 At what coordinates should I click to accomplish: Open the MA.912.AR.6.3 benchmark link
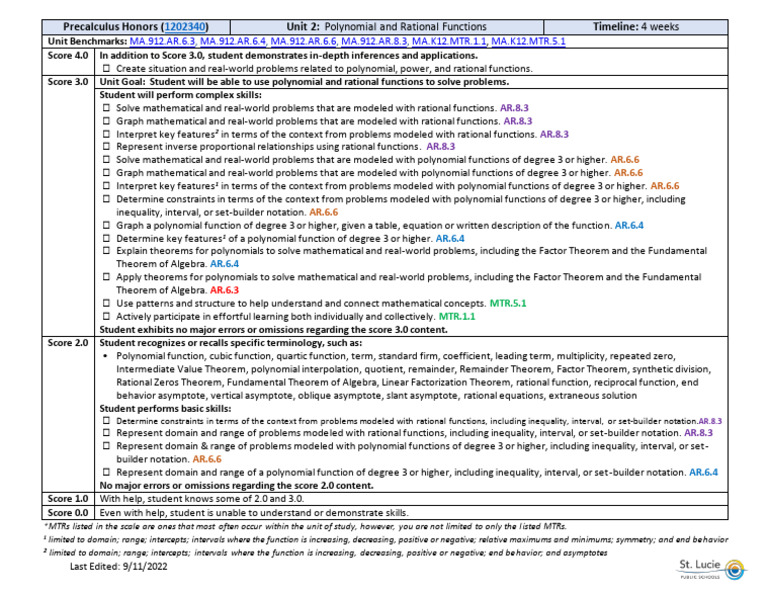pos(162,41)
